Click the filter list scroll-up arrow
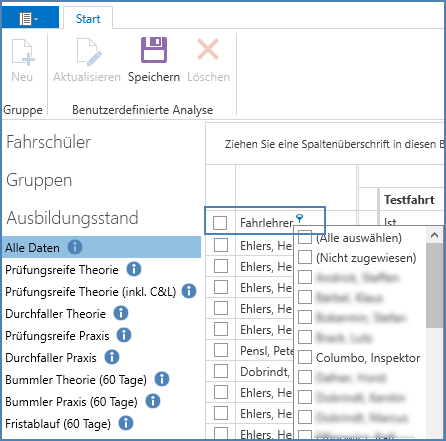Image resolution: width=446 pixels, height=441 pixels. click(x=434, y=235)
